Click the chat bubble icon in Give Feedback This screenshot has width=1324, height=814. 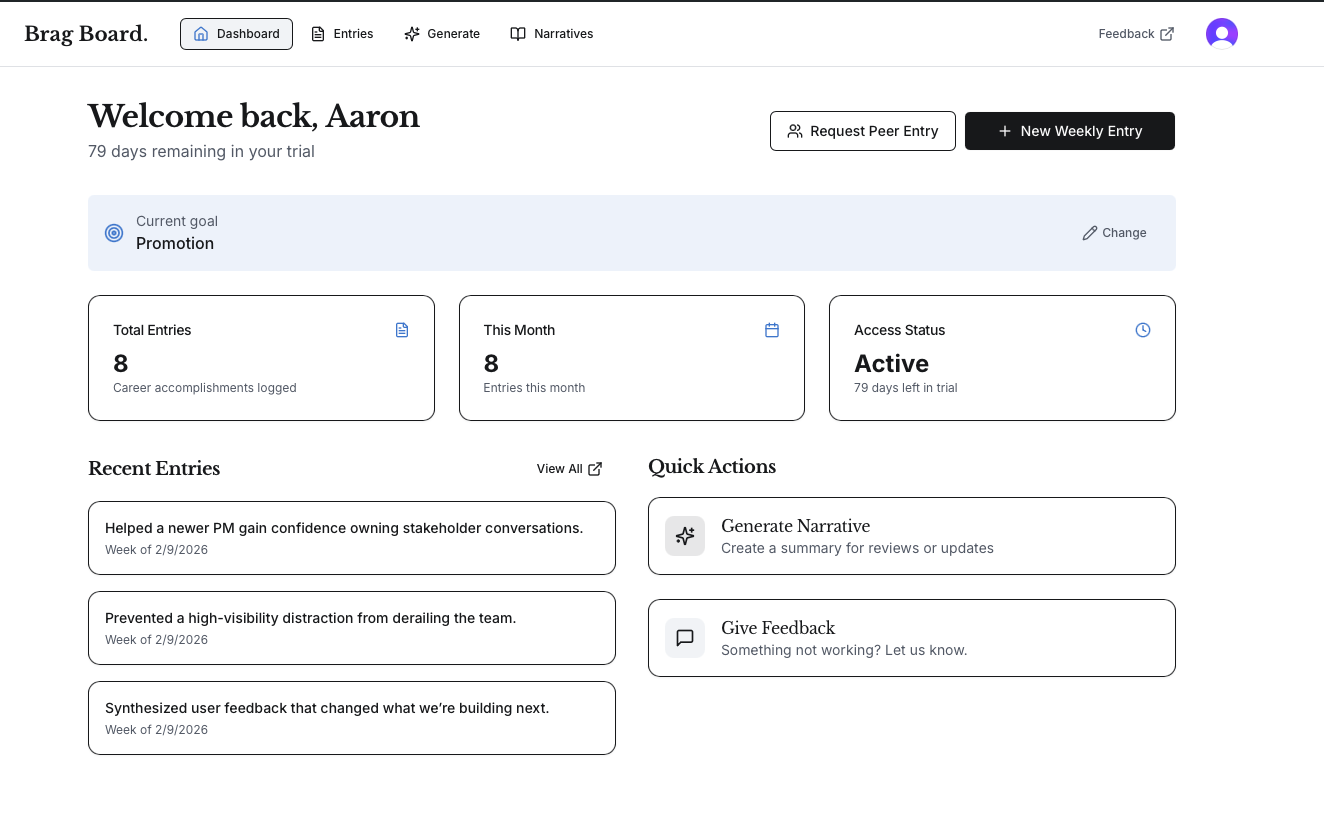click(x=685, y=638)
